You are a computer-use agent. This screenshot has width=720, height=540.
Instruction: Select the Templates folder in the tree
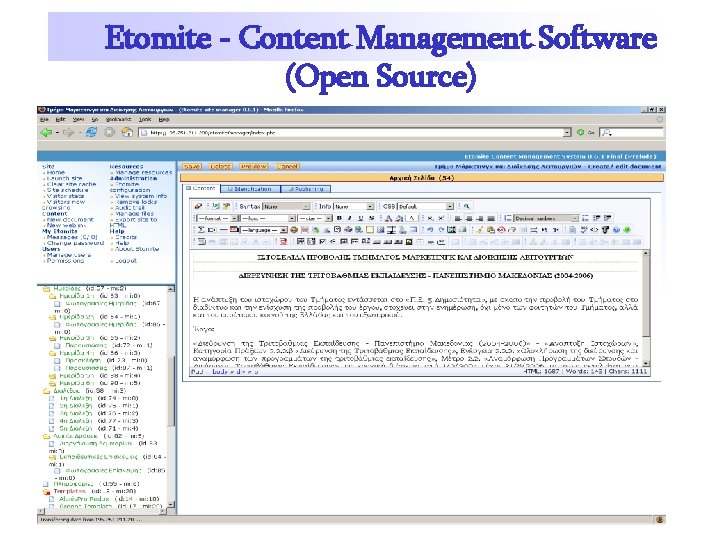pos(69,491)
